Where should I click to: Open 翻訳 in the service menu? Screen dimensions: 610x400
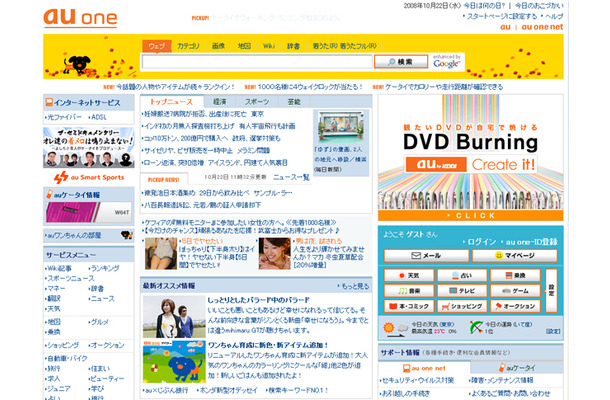54,298
